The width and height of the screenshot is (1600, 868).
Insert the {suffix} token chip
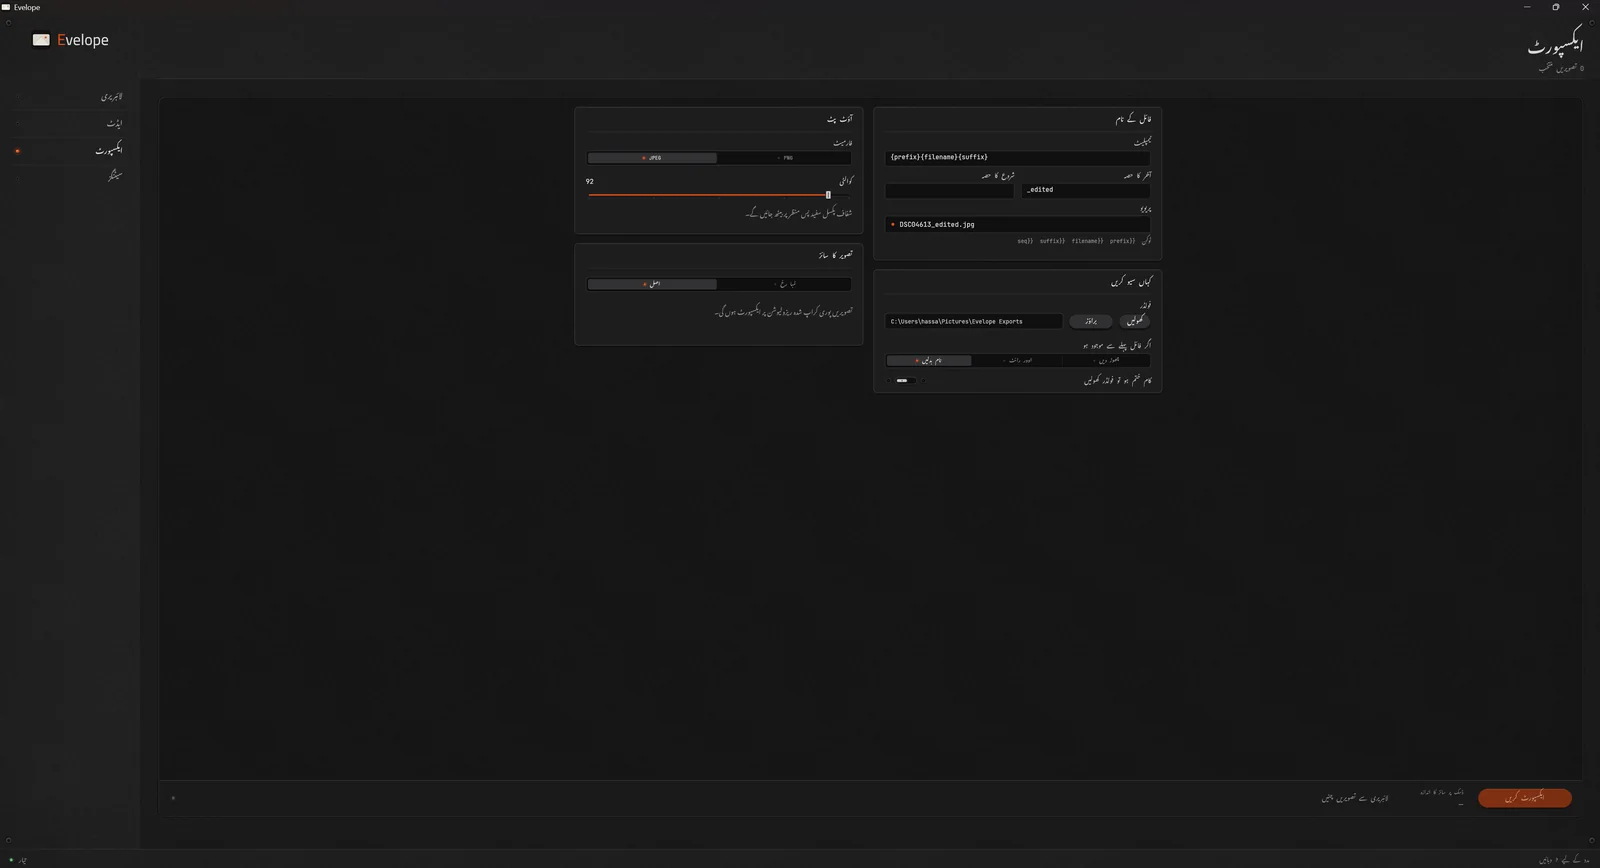coord(1052,241)
